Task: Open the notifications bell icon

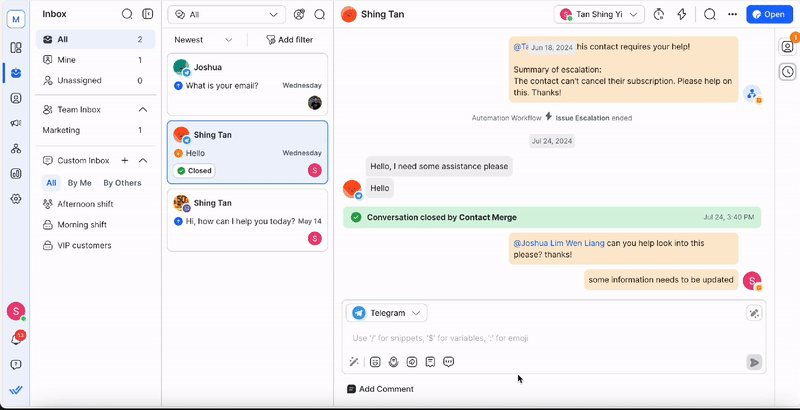Action: click(x=16, y=339)
